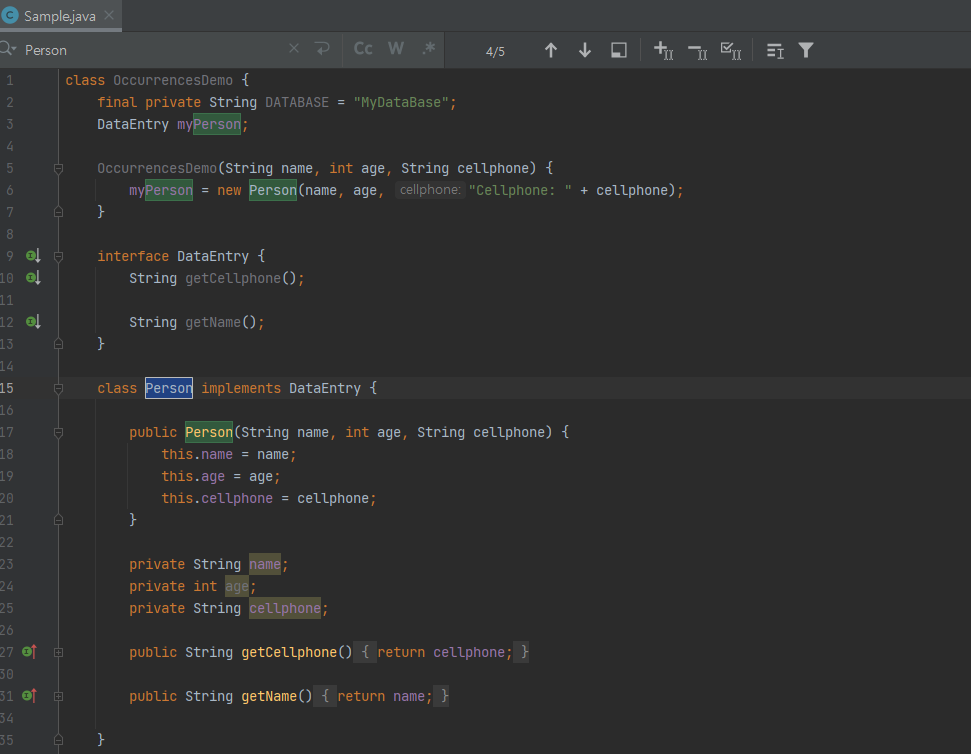Expand the getCellphone method at line 27
Viewport: 971px width, 754px height.
[58, 652]
